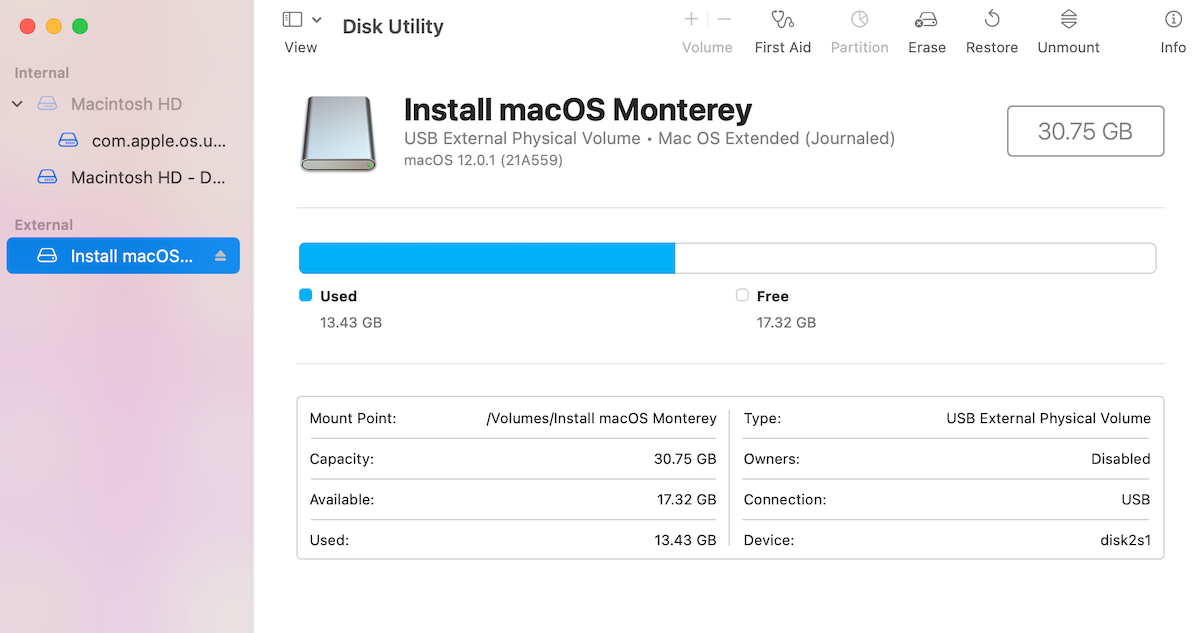Select com.apple.os.u... snapshot in sidebar
The height and width of the screenshot is (633, 1200).
click(159, 141)
